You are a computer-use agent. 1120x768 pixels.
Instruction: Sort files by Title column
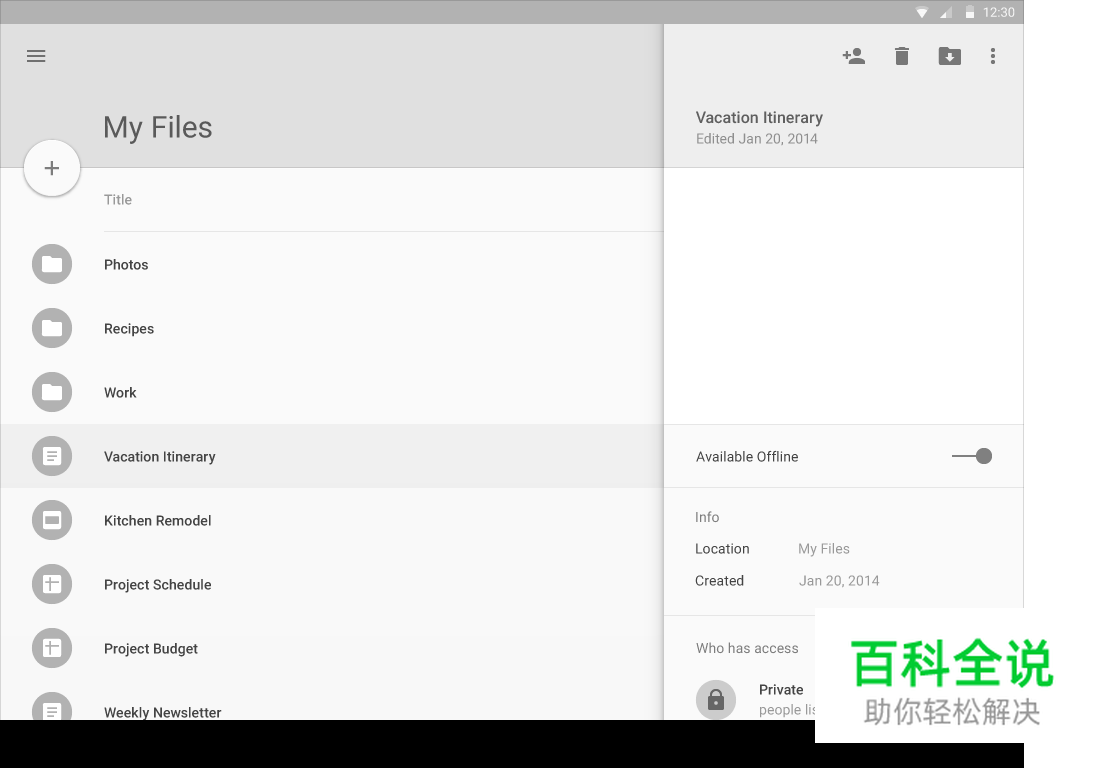(x=118, y=199)
